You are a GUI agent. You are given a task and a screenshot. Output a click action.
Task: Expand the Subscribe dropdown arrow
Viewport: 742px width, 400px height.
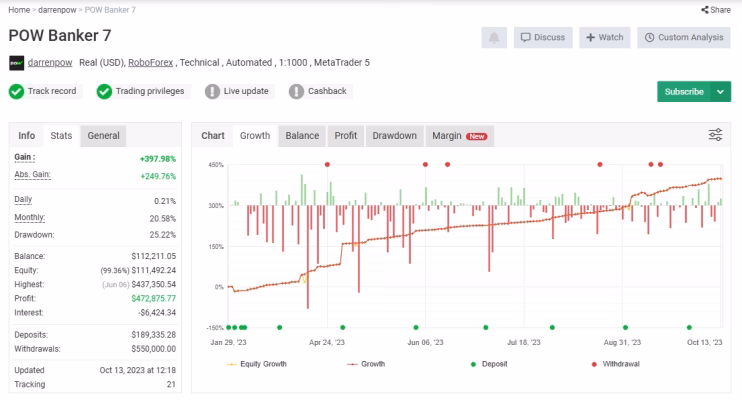click(720, 92)
